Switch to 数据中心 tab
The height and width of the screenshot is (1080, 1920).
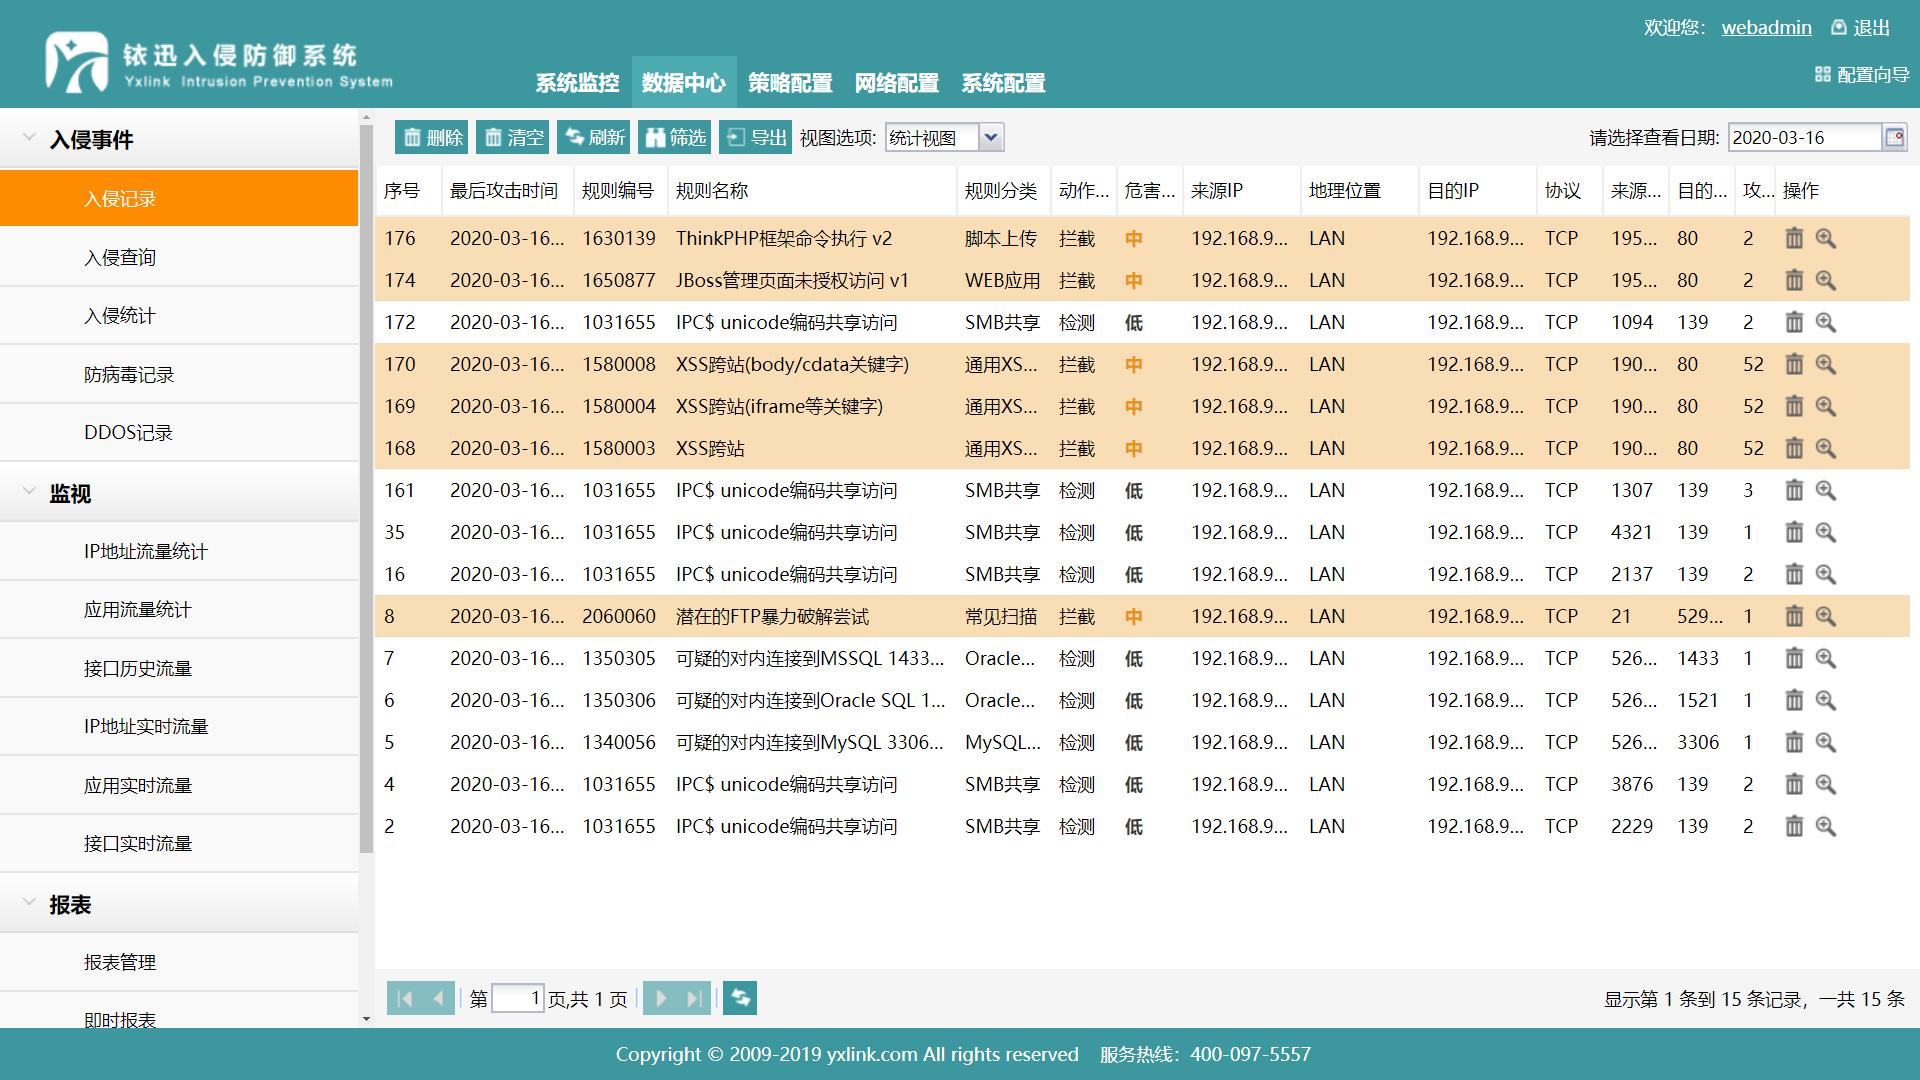[x=684, y=83]
